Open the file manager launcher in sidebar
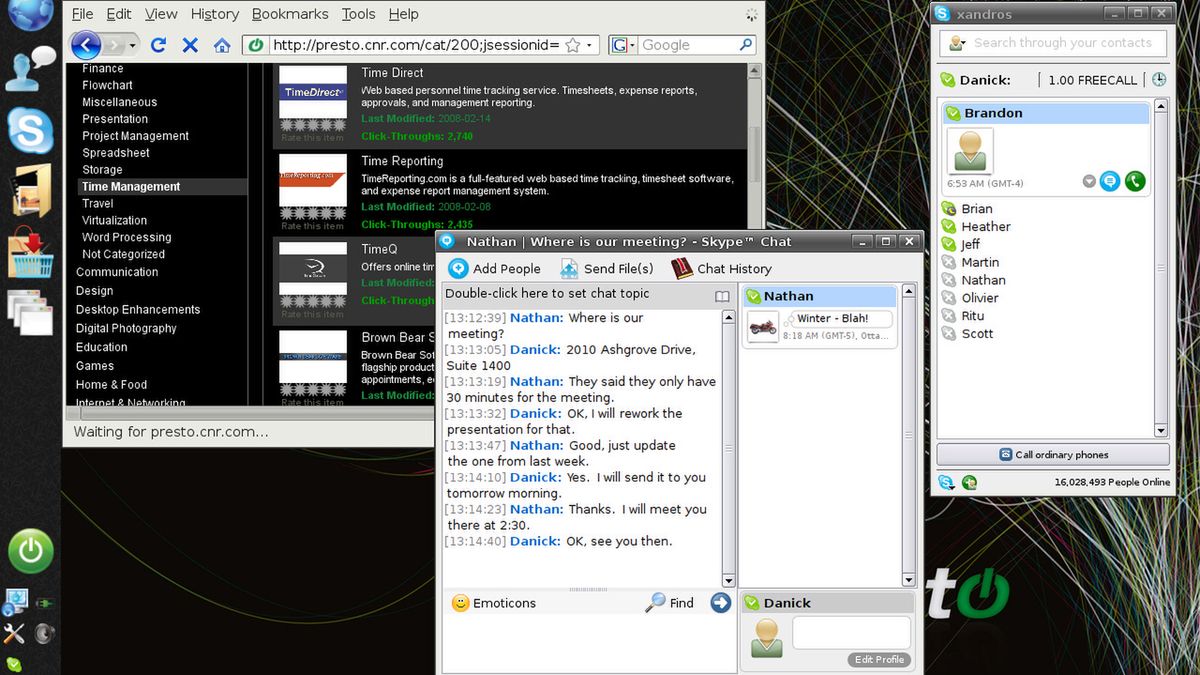This screenshot has width=1200, height=675. (30, 190)
